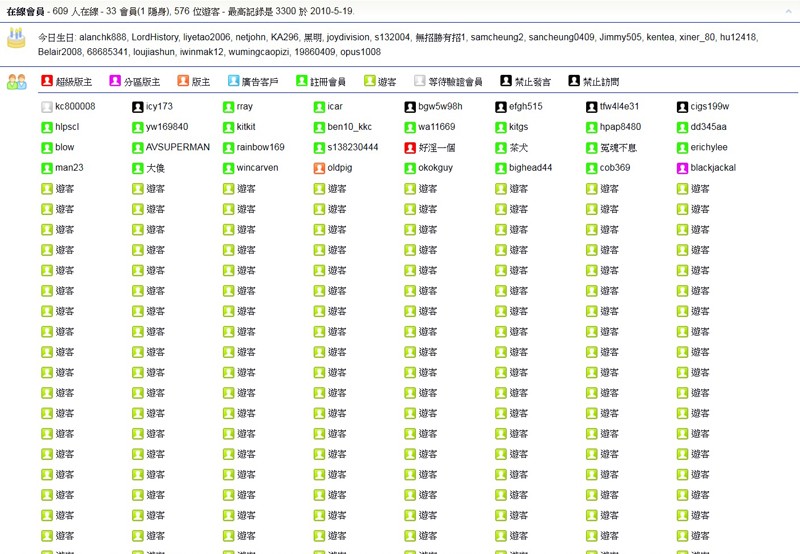
Task: Open birthday member liyetao2006's profile
Action: [207, 37]
